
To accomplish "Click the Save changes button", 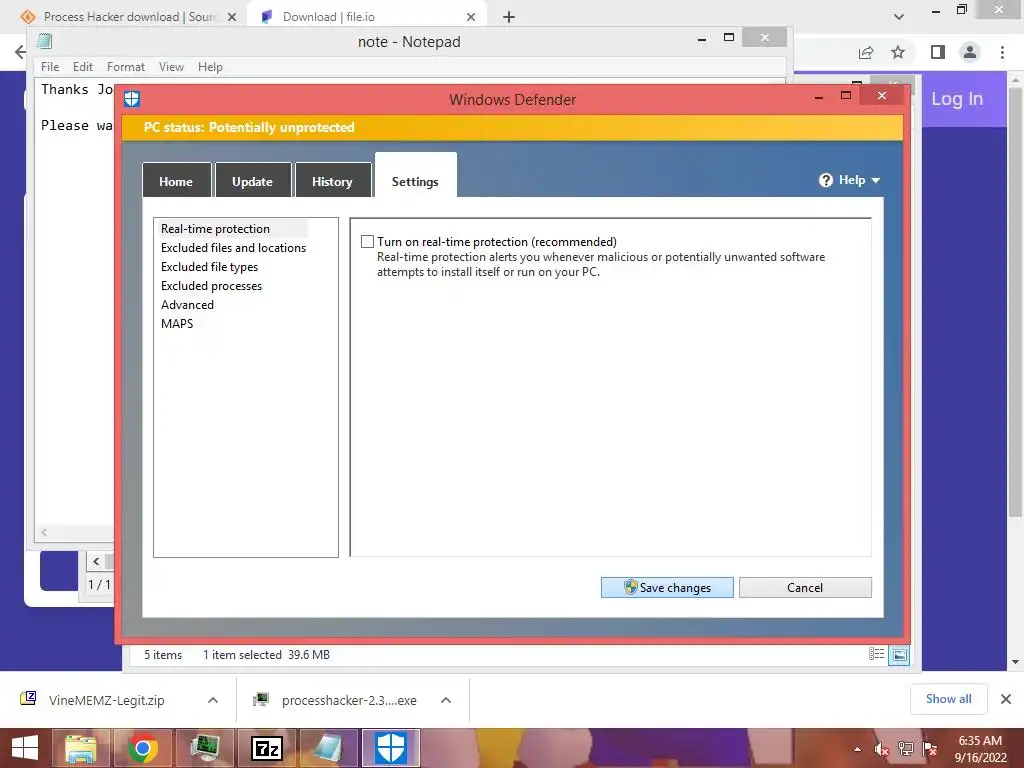I will [667, 587].
